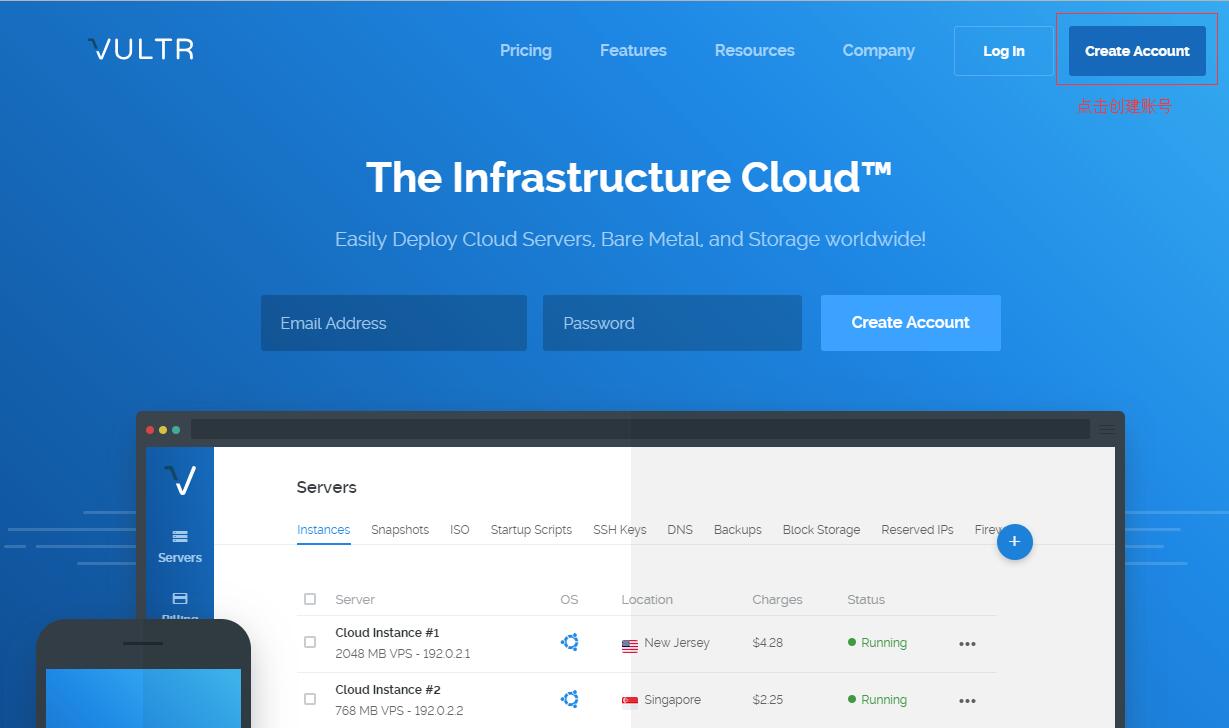
Task: Click the Create Account button in the header
Action: (1137, 50)
